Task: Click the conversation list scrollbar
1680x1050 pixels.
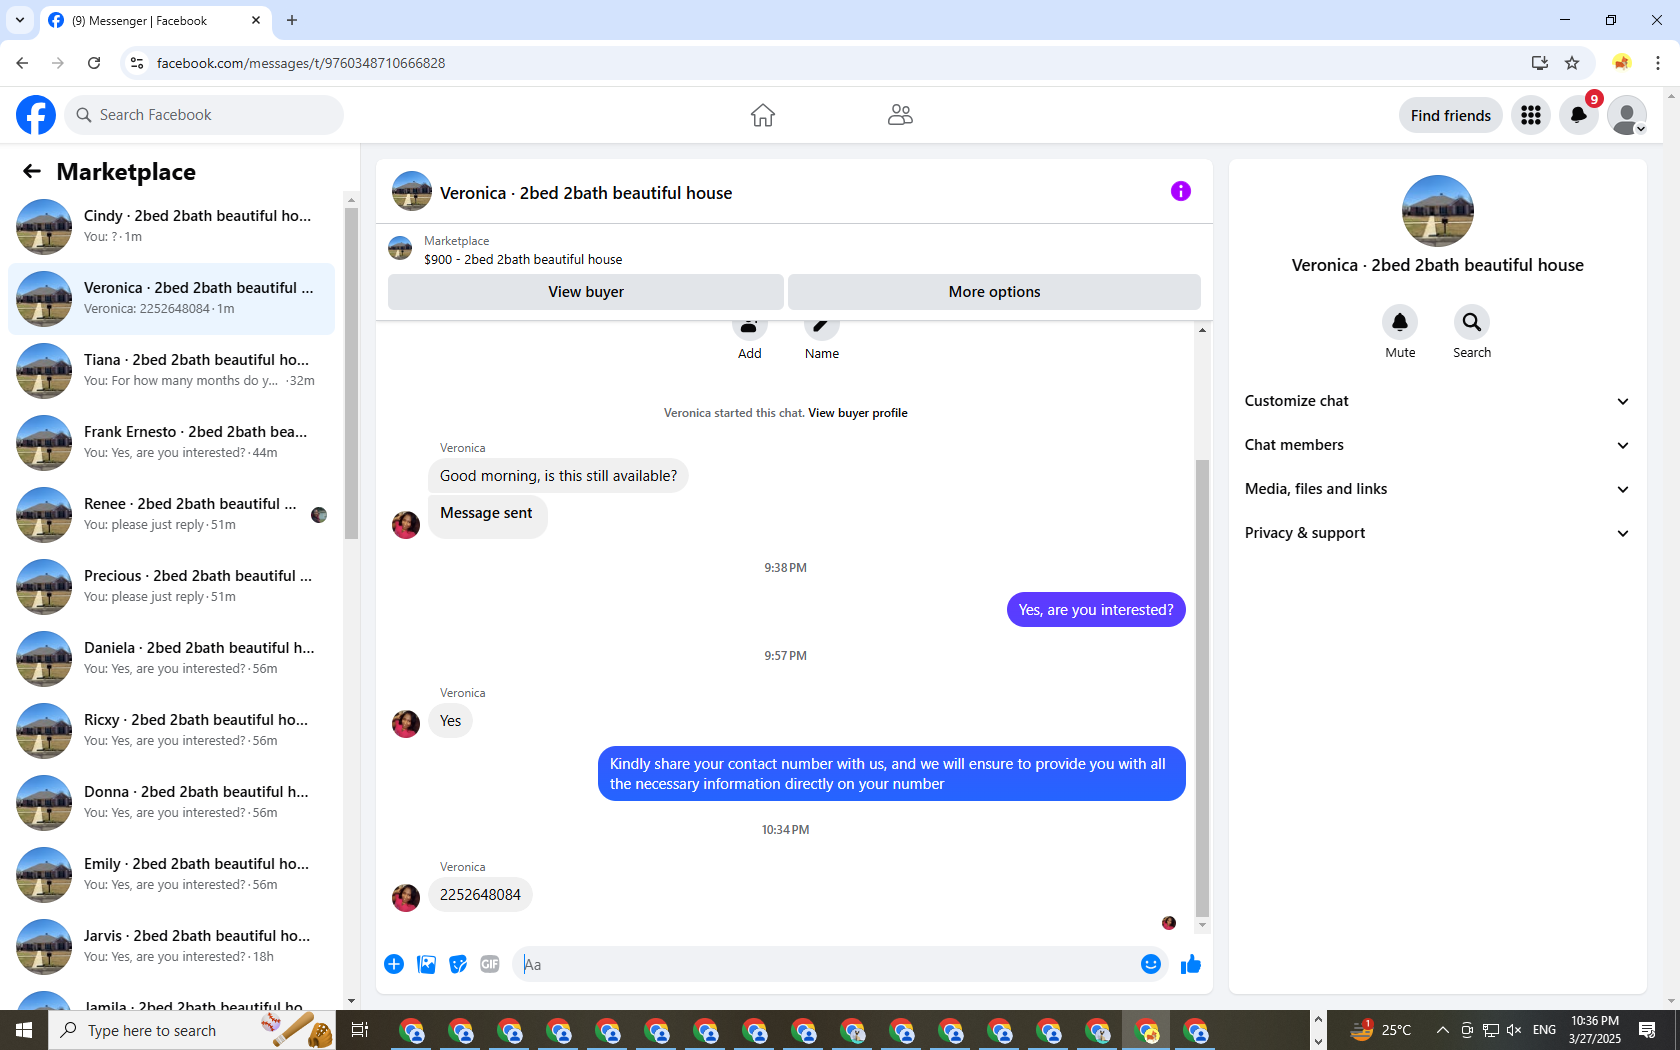Action: pyautogui.click(x=351, y=372)
